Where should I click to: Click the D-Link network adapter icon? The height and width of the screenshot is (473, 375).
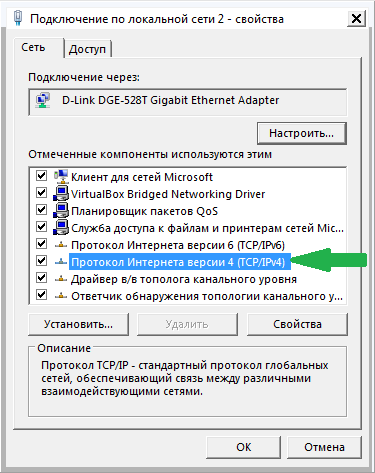click(43, 100)
